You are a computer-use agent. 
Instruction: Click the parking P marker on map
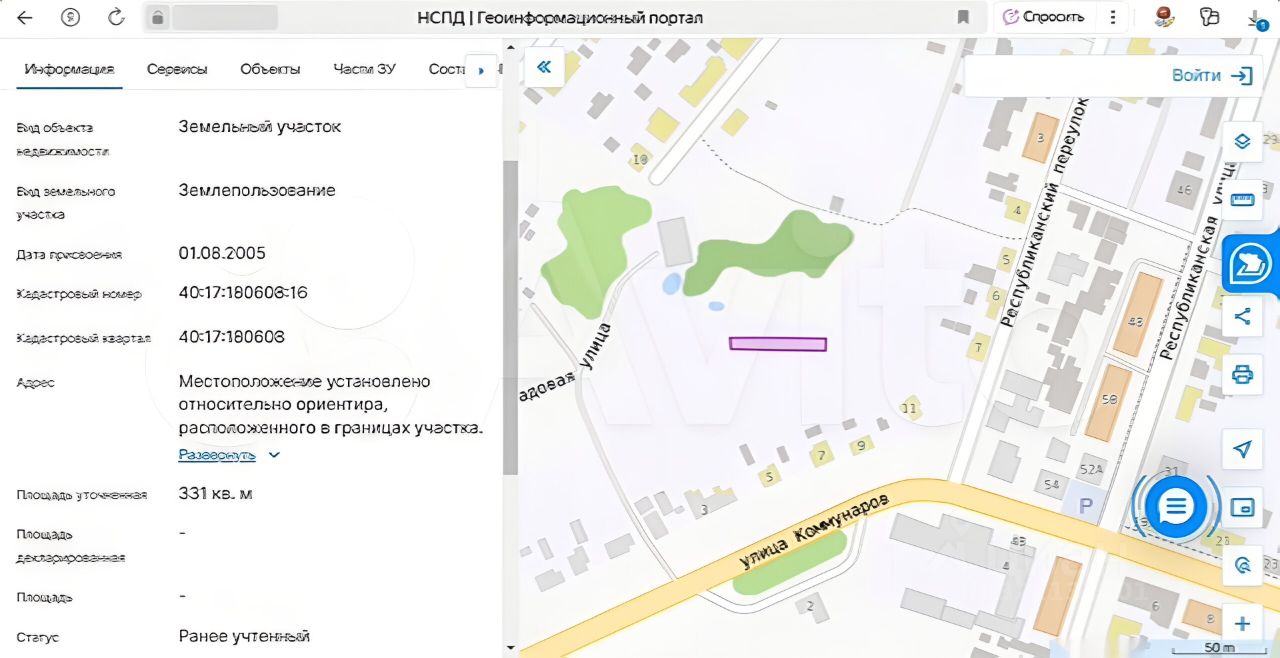coord(1086,506)
